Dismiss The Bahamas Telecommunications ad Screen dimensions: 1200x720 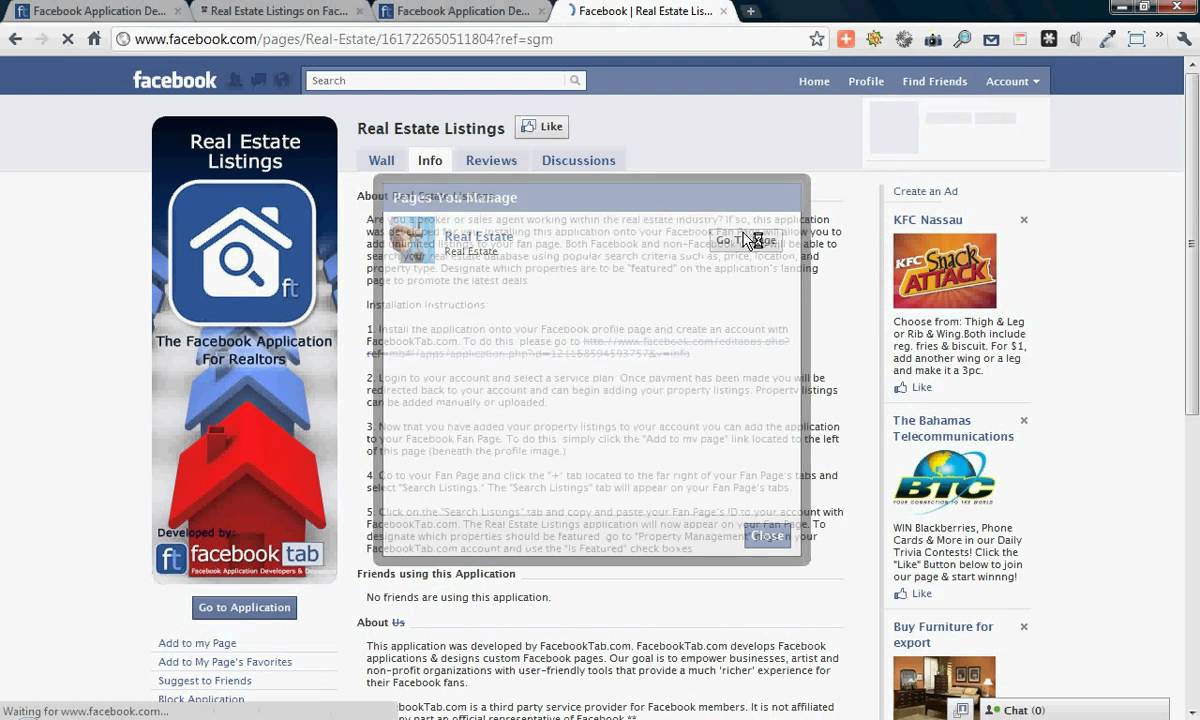[1024, 421]
